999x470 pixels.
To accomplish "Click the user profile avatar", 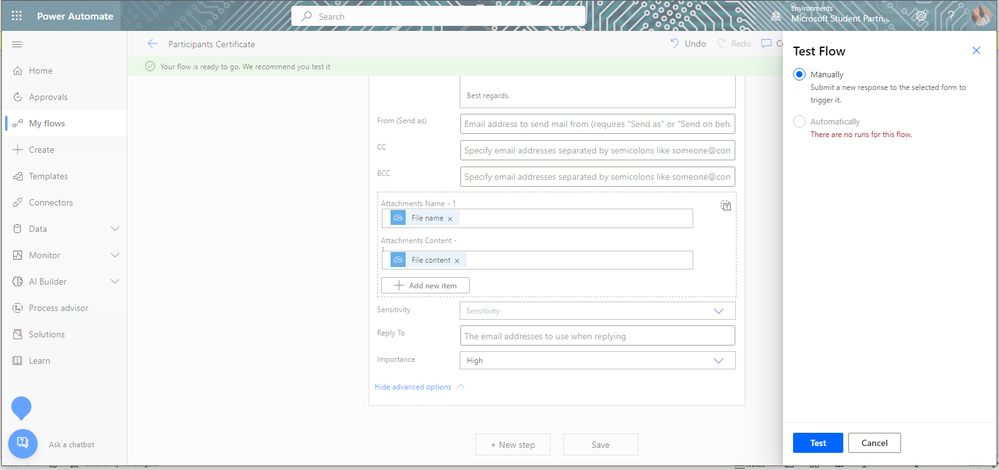I will coord(981,16).
